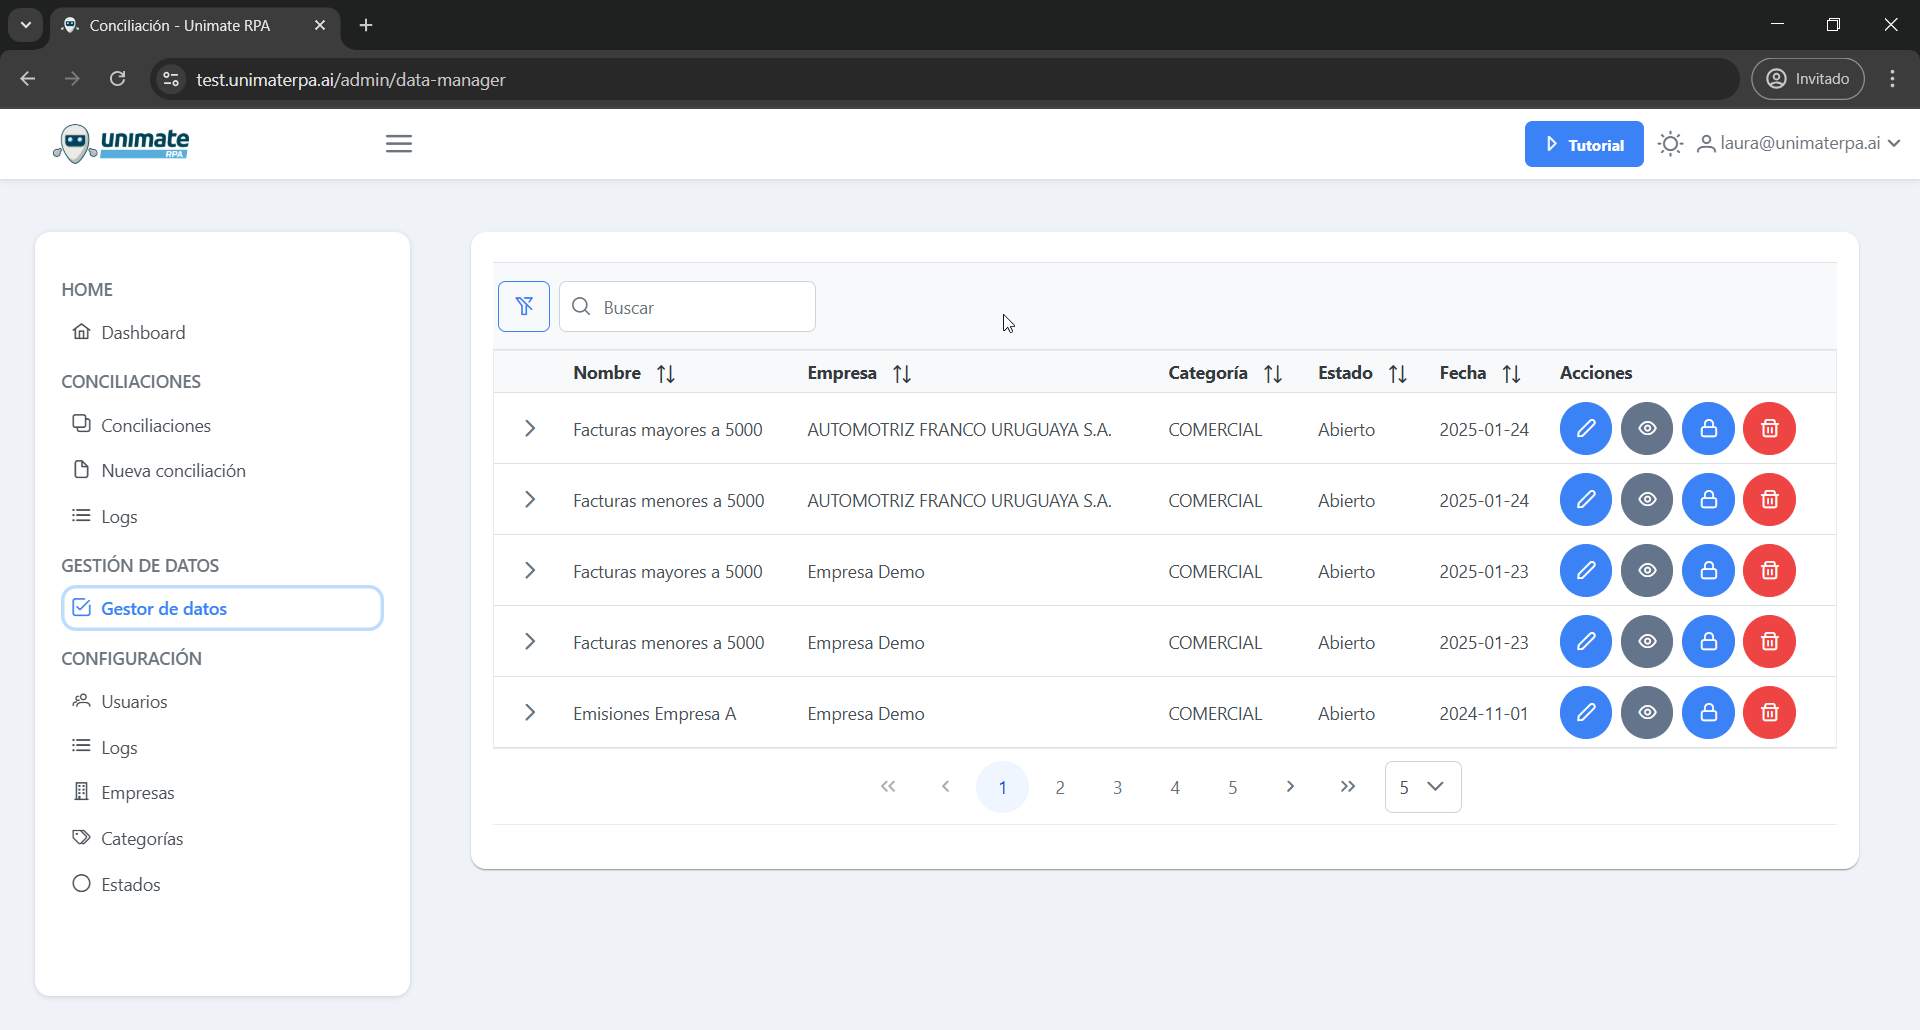Lock Facturas mayores a 5000 dated 2025-01-23
1920x1030 pixels.
[x=1708, y=571]
